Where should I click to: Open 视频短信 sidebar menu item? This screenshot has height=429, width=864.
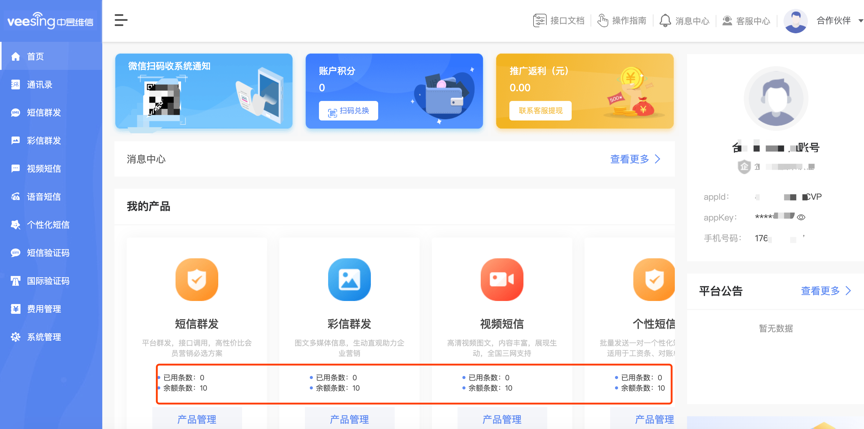tap(51, 169)
